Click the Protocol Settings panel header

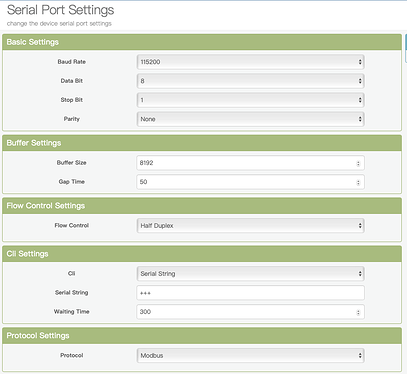click(202, 336)
